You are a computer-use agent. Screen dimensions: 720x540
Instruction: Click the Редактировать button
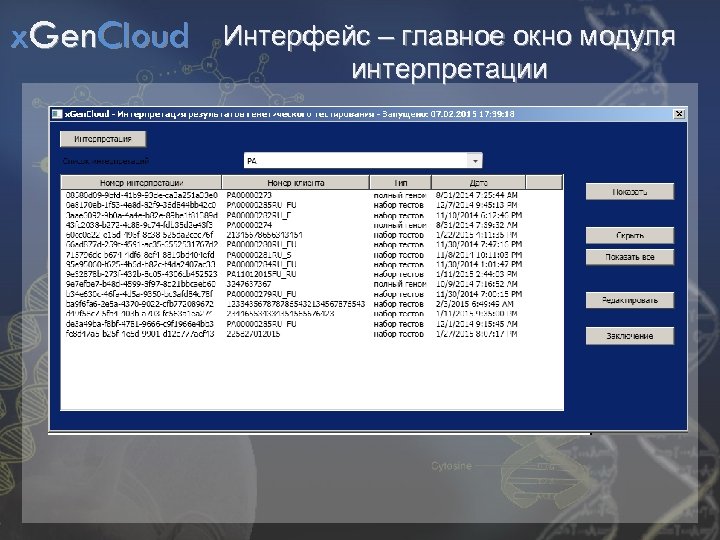coord(630,300)
